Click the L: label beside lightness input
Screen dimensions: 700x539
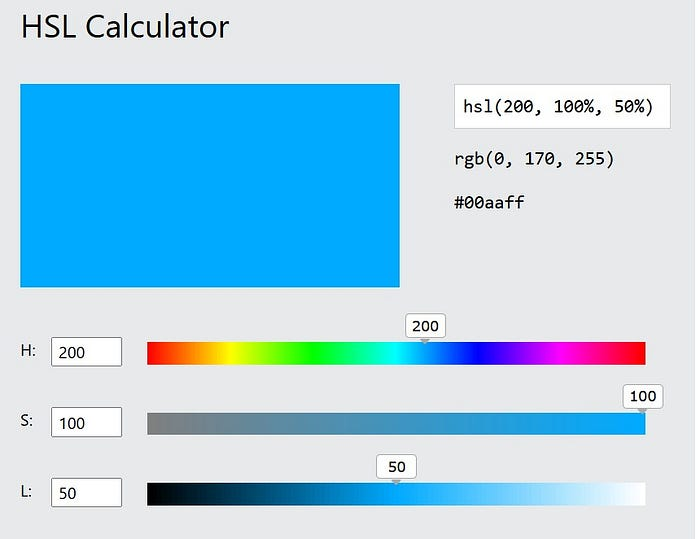point(28,491)
